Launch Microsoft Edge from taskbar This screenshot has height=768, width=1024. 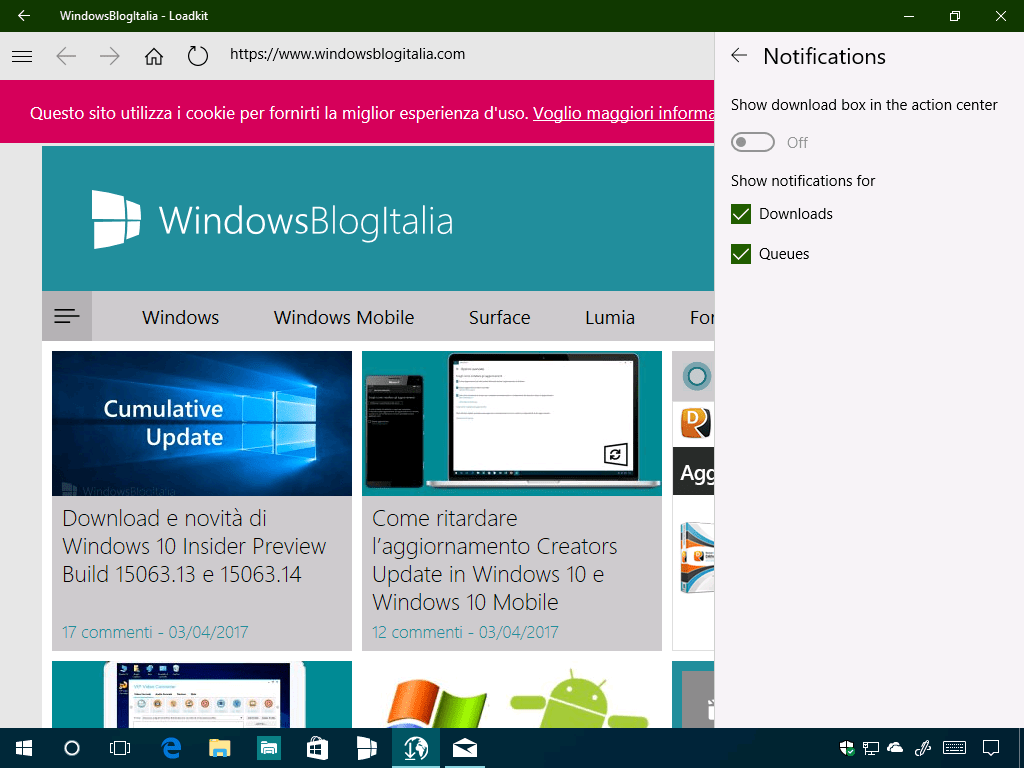[x=171, y=748]
